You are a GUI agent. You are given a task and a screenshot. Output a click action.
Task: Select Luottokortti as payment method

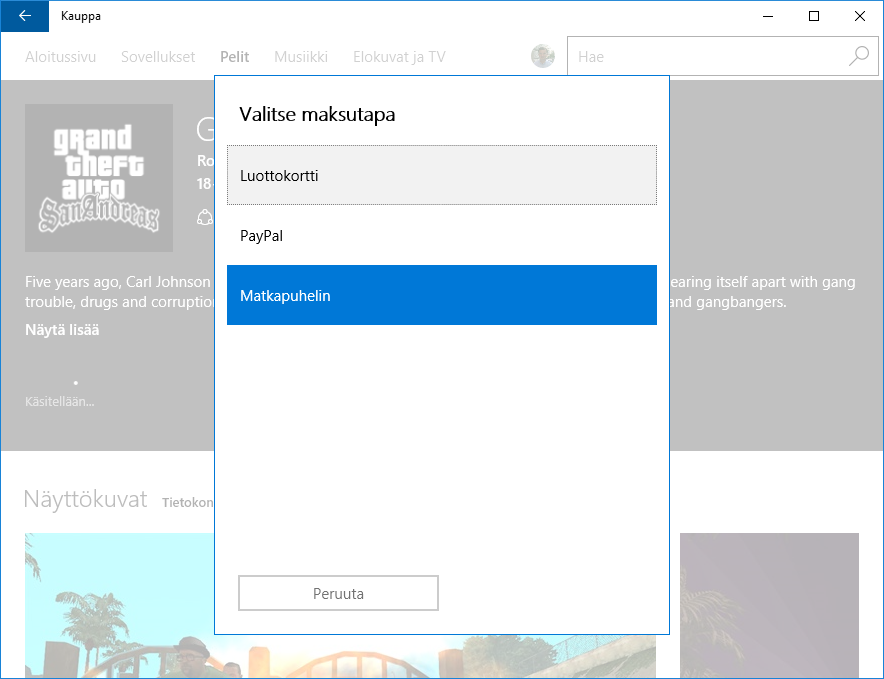[x=441, y=175]
